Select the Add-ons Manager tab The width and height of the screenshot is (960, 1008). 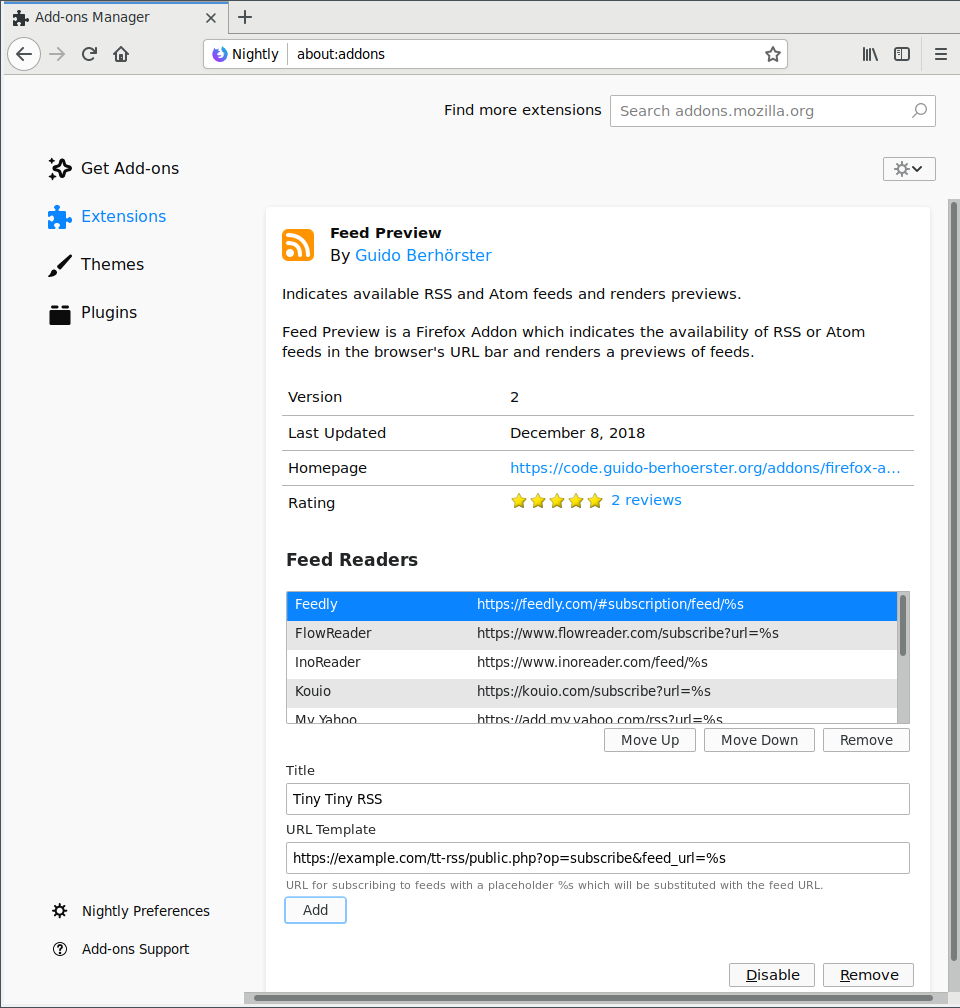[114, 17]
